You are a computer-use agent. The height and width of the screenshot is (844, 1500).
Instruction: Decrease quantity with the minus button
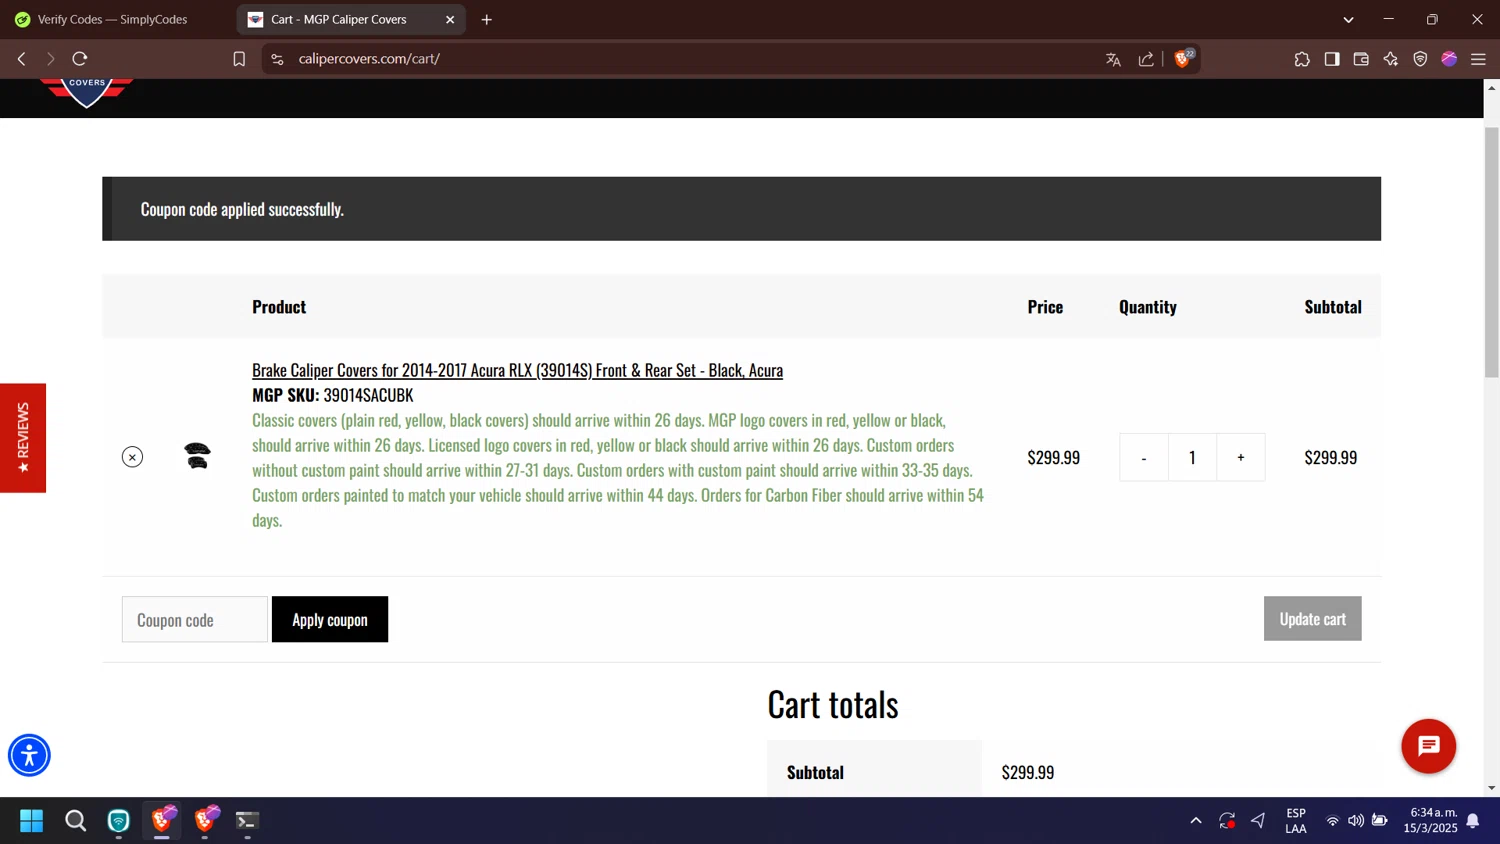(1144, 457)
